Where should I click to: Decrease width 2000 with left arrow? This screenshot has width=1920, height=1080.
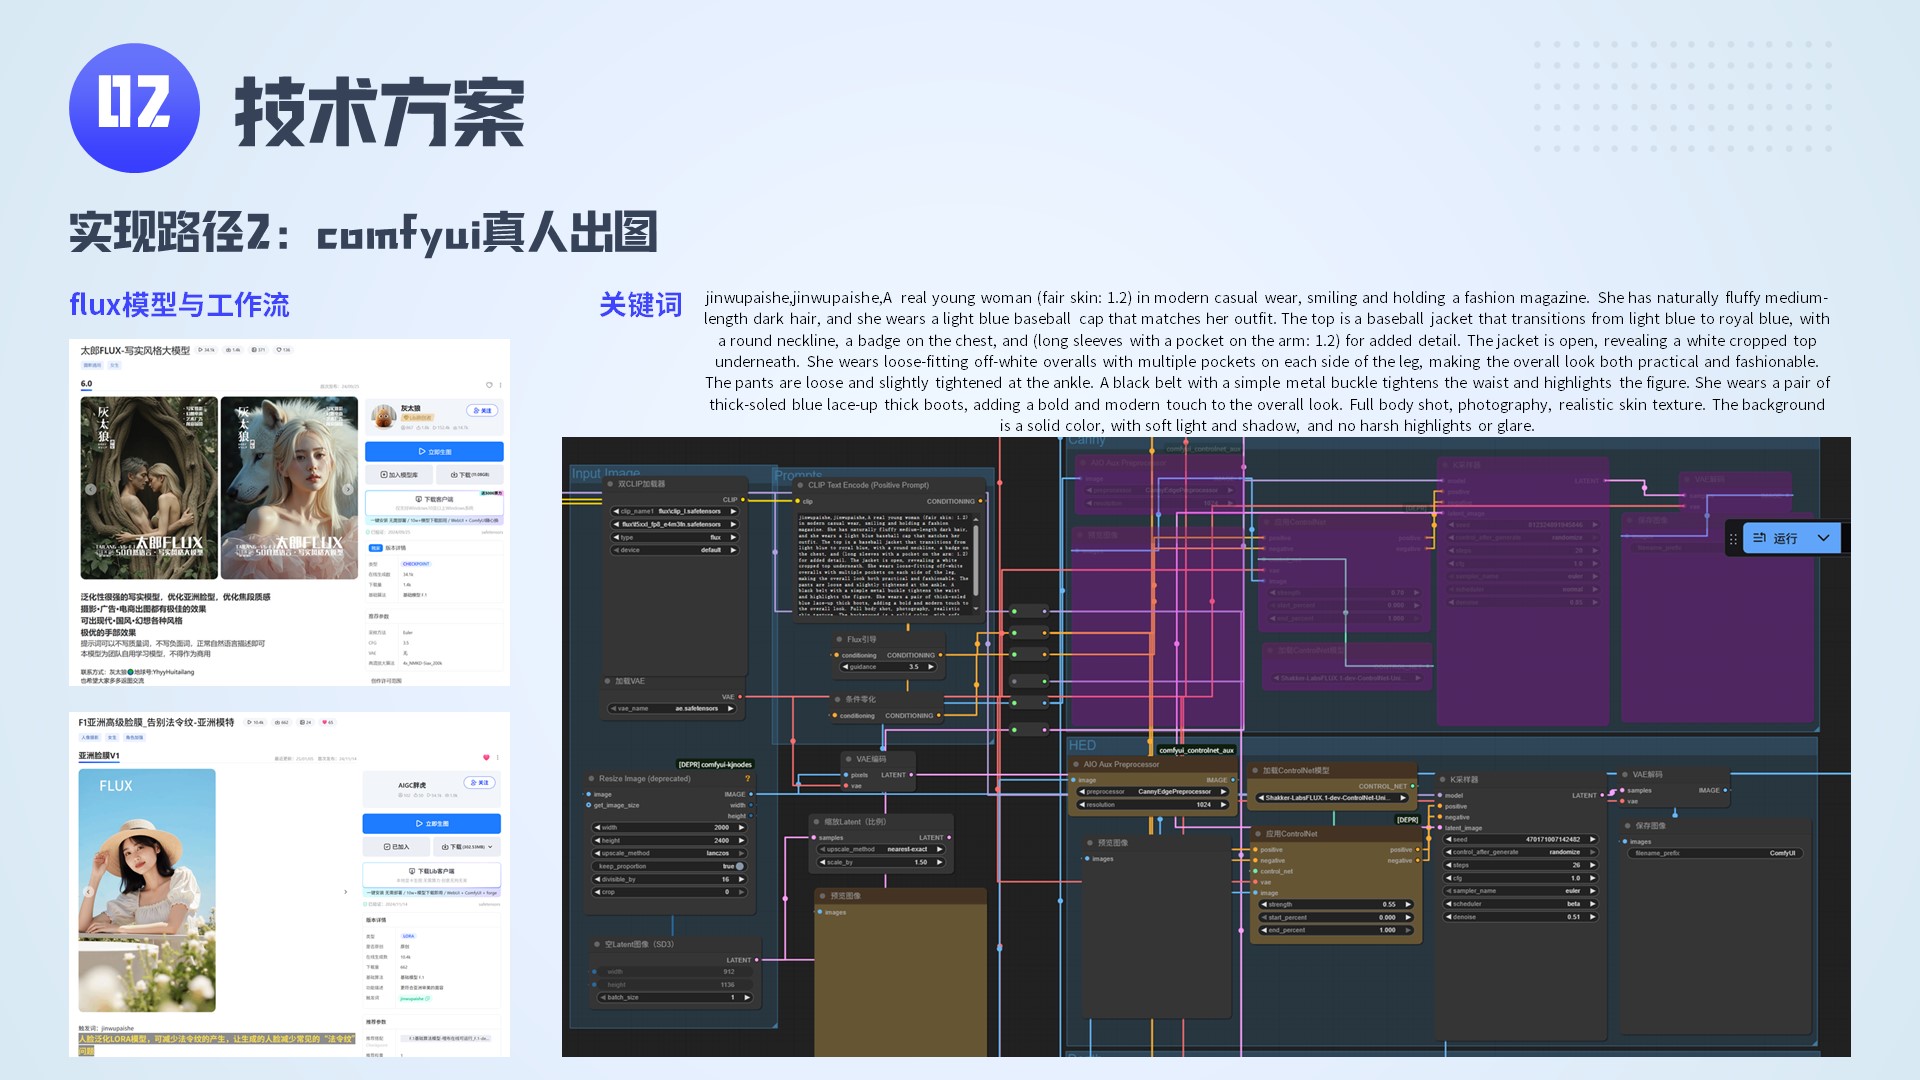pos(598,828)
